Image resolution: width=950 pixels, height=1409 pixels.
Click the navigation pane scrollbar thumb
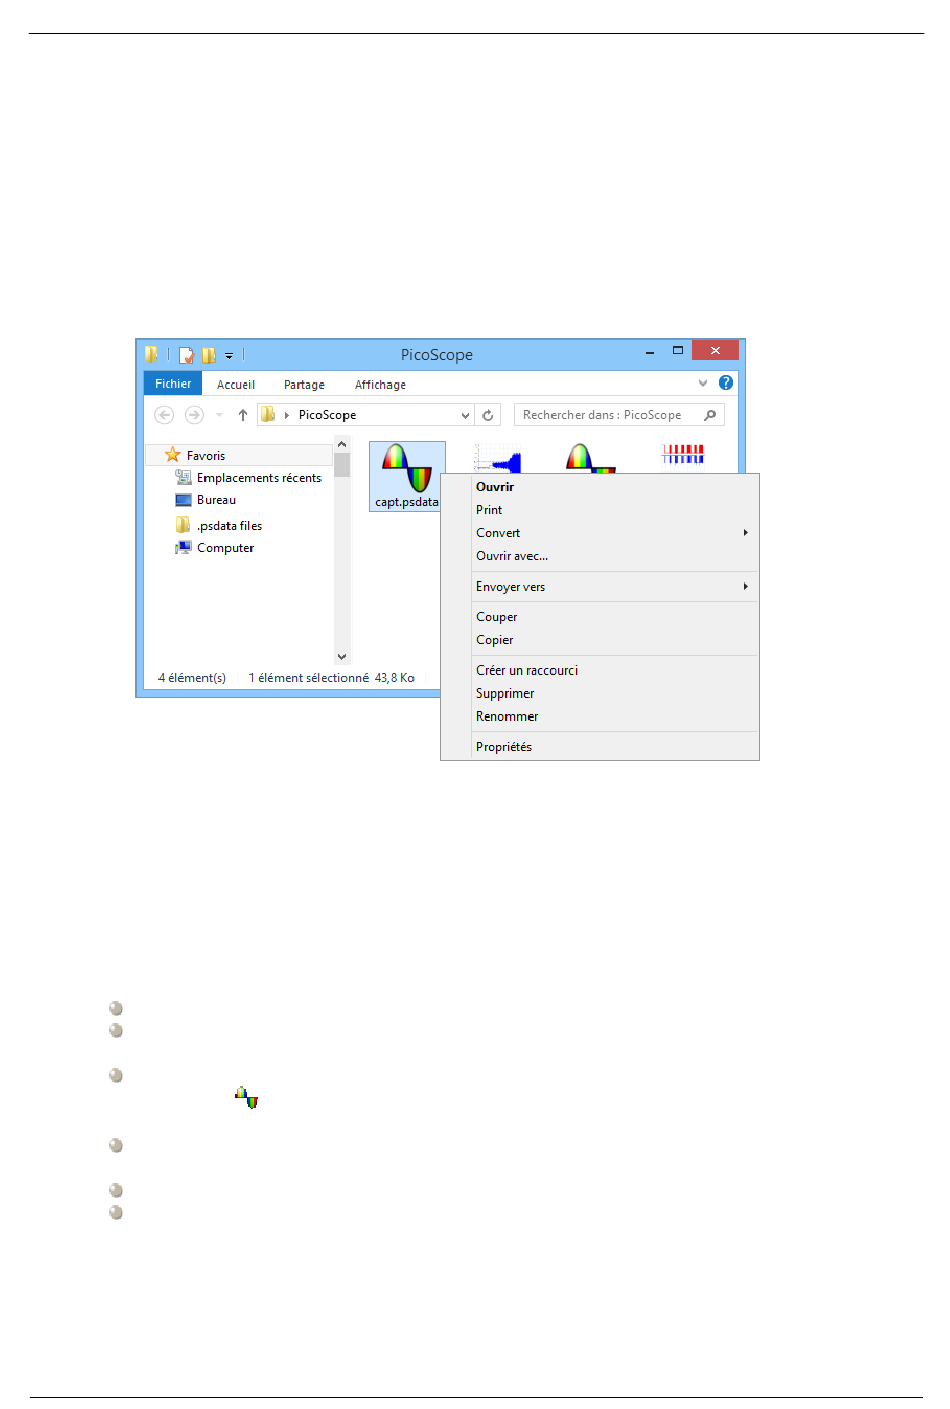coord(342,465)
